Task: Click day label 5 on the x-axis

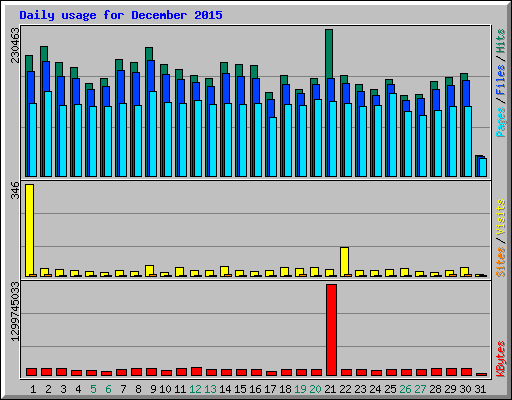Action: pos(93,389)
